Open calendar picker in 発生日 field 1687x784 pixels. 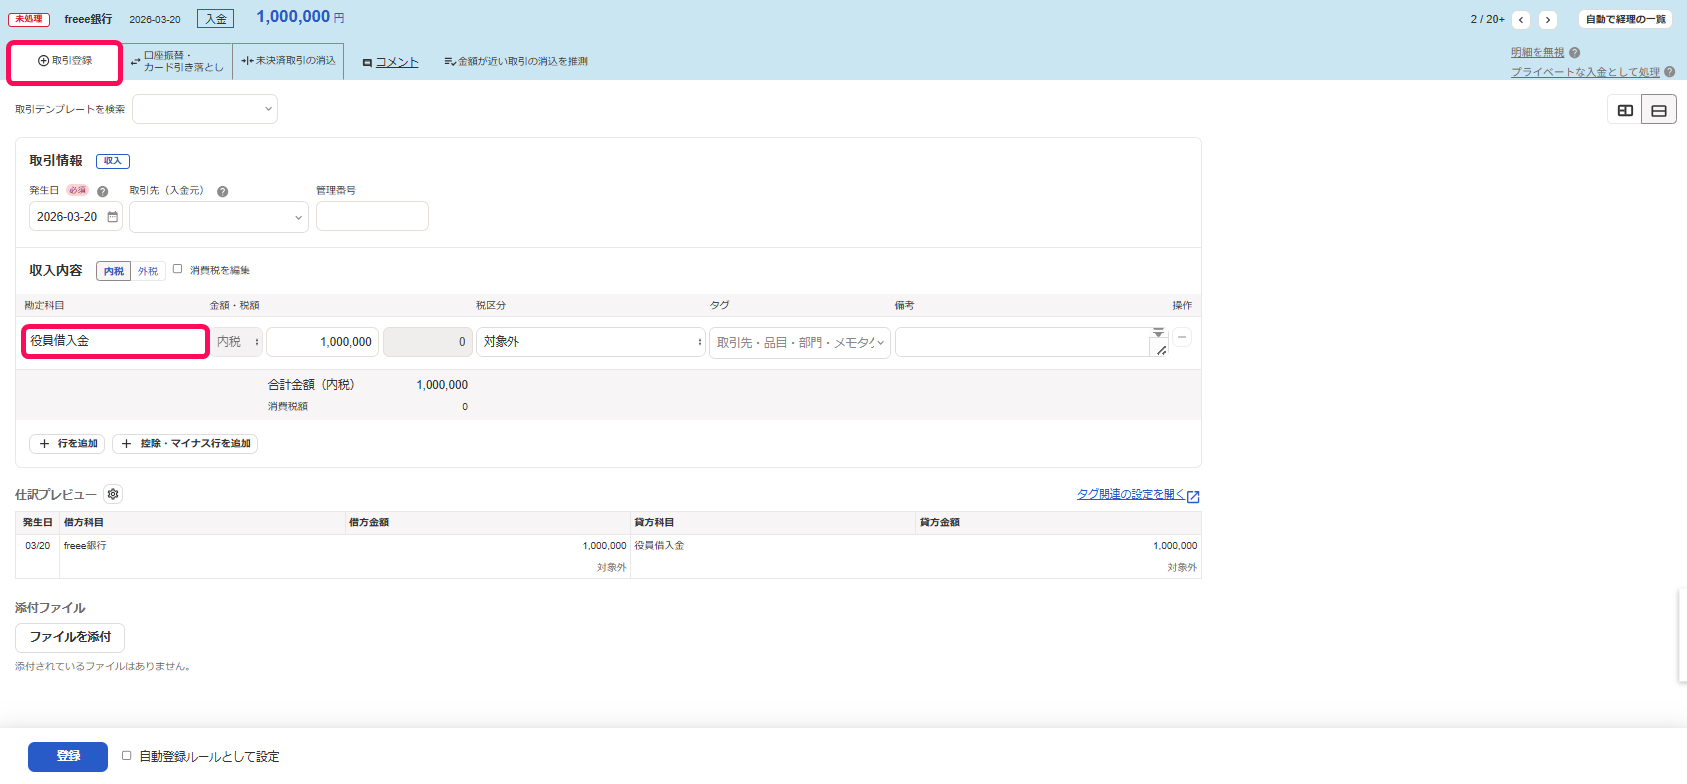[x=112, y=217]
